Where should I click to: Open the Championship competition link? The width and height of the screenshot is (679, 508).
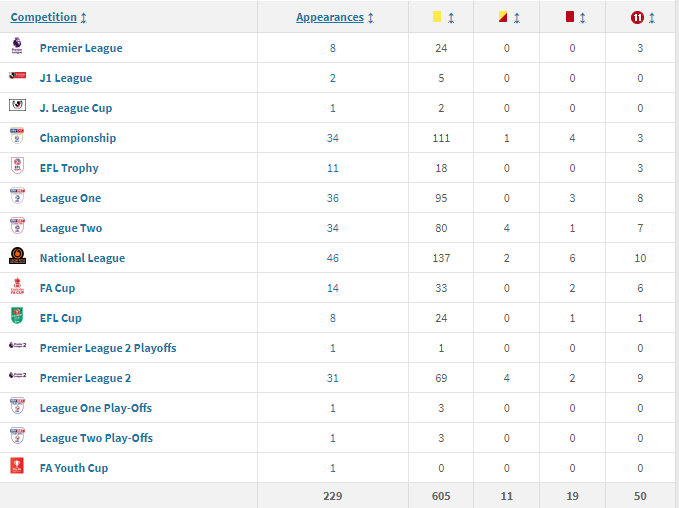pos(78,138)
